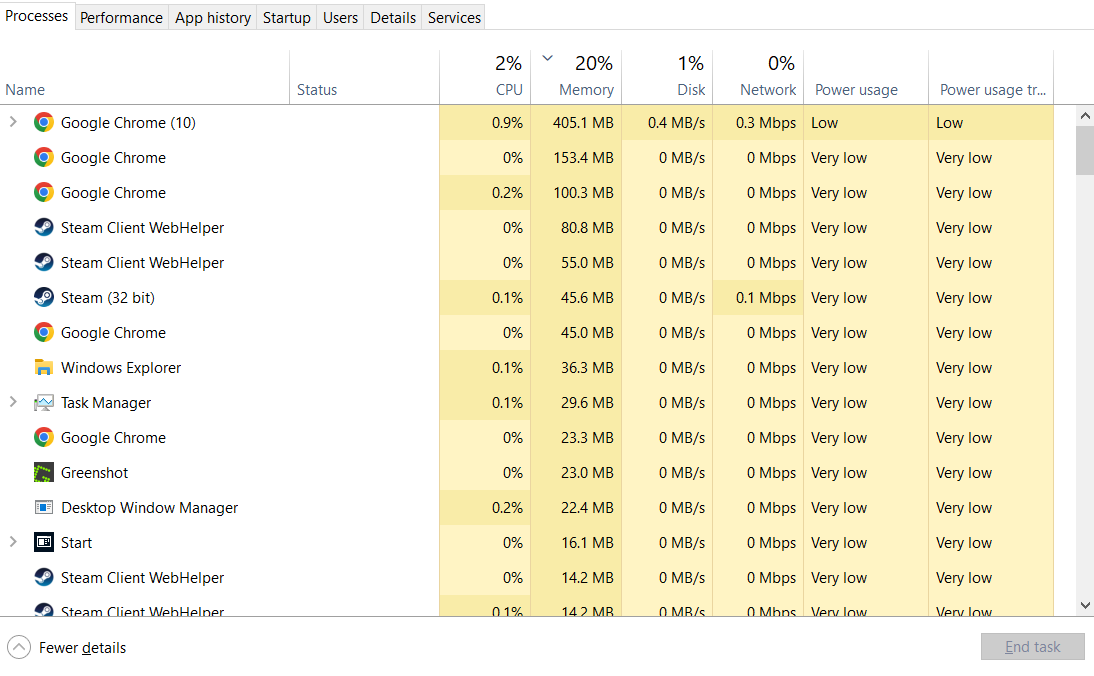Click the 80.8 MB memory value
1094x676 pixels.
pos(587,227)
